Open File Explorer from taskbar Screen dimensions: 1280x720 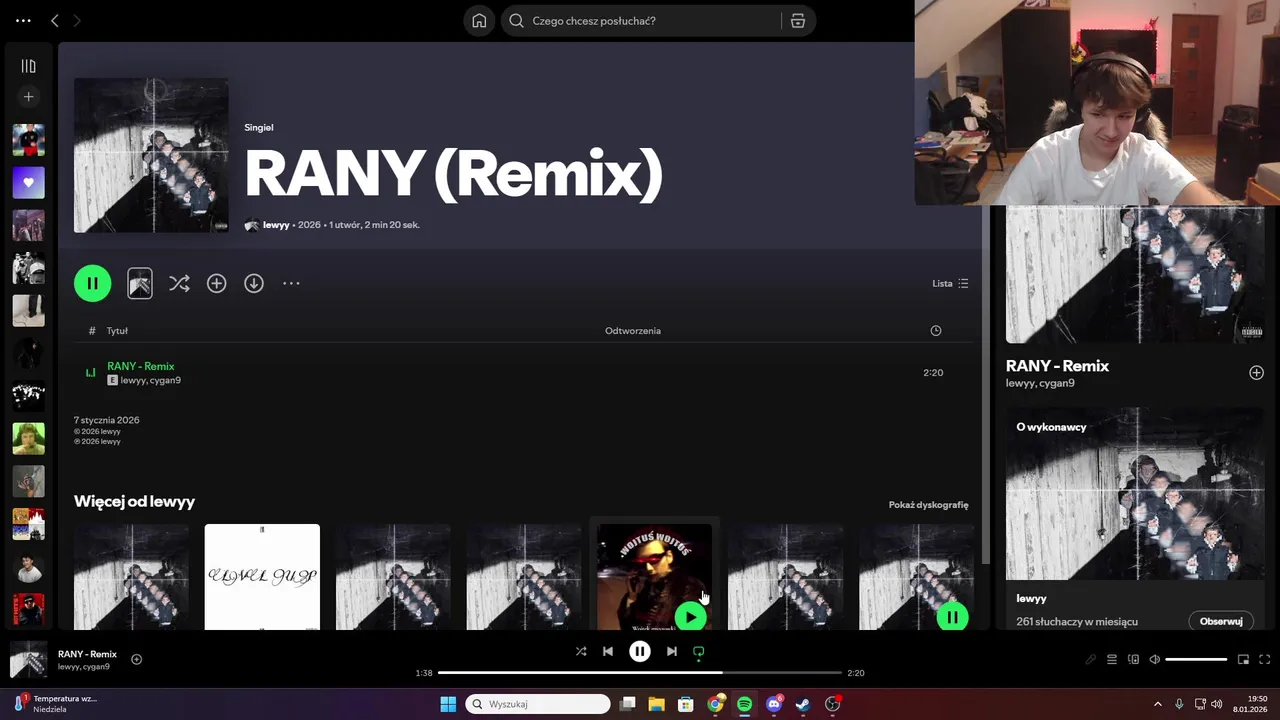(x=657, y=704)
